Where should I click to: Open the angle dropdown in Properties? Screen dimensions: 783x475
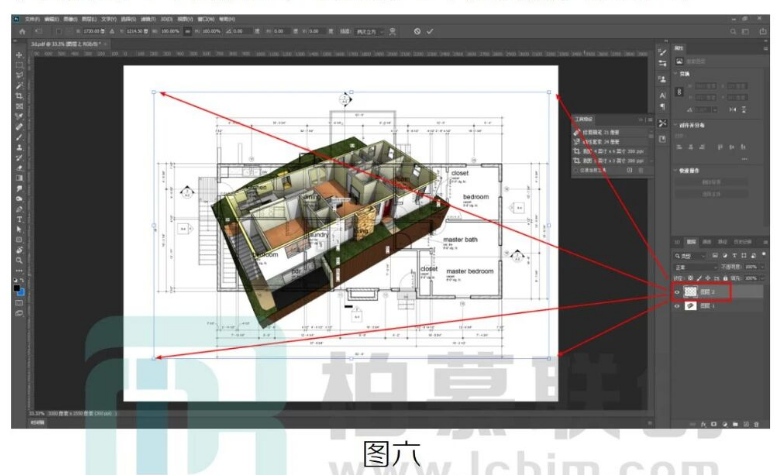tap(715, 109)
